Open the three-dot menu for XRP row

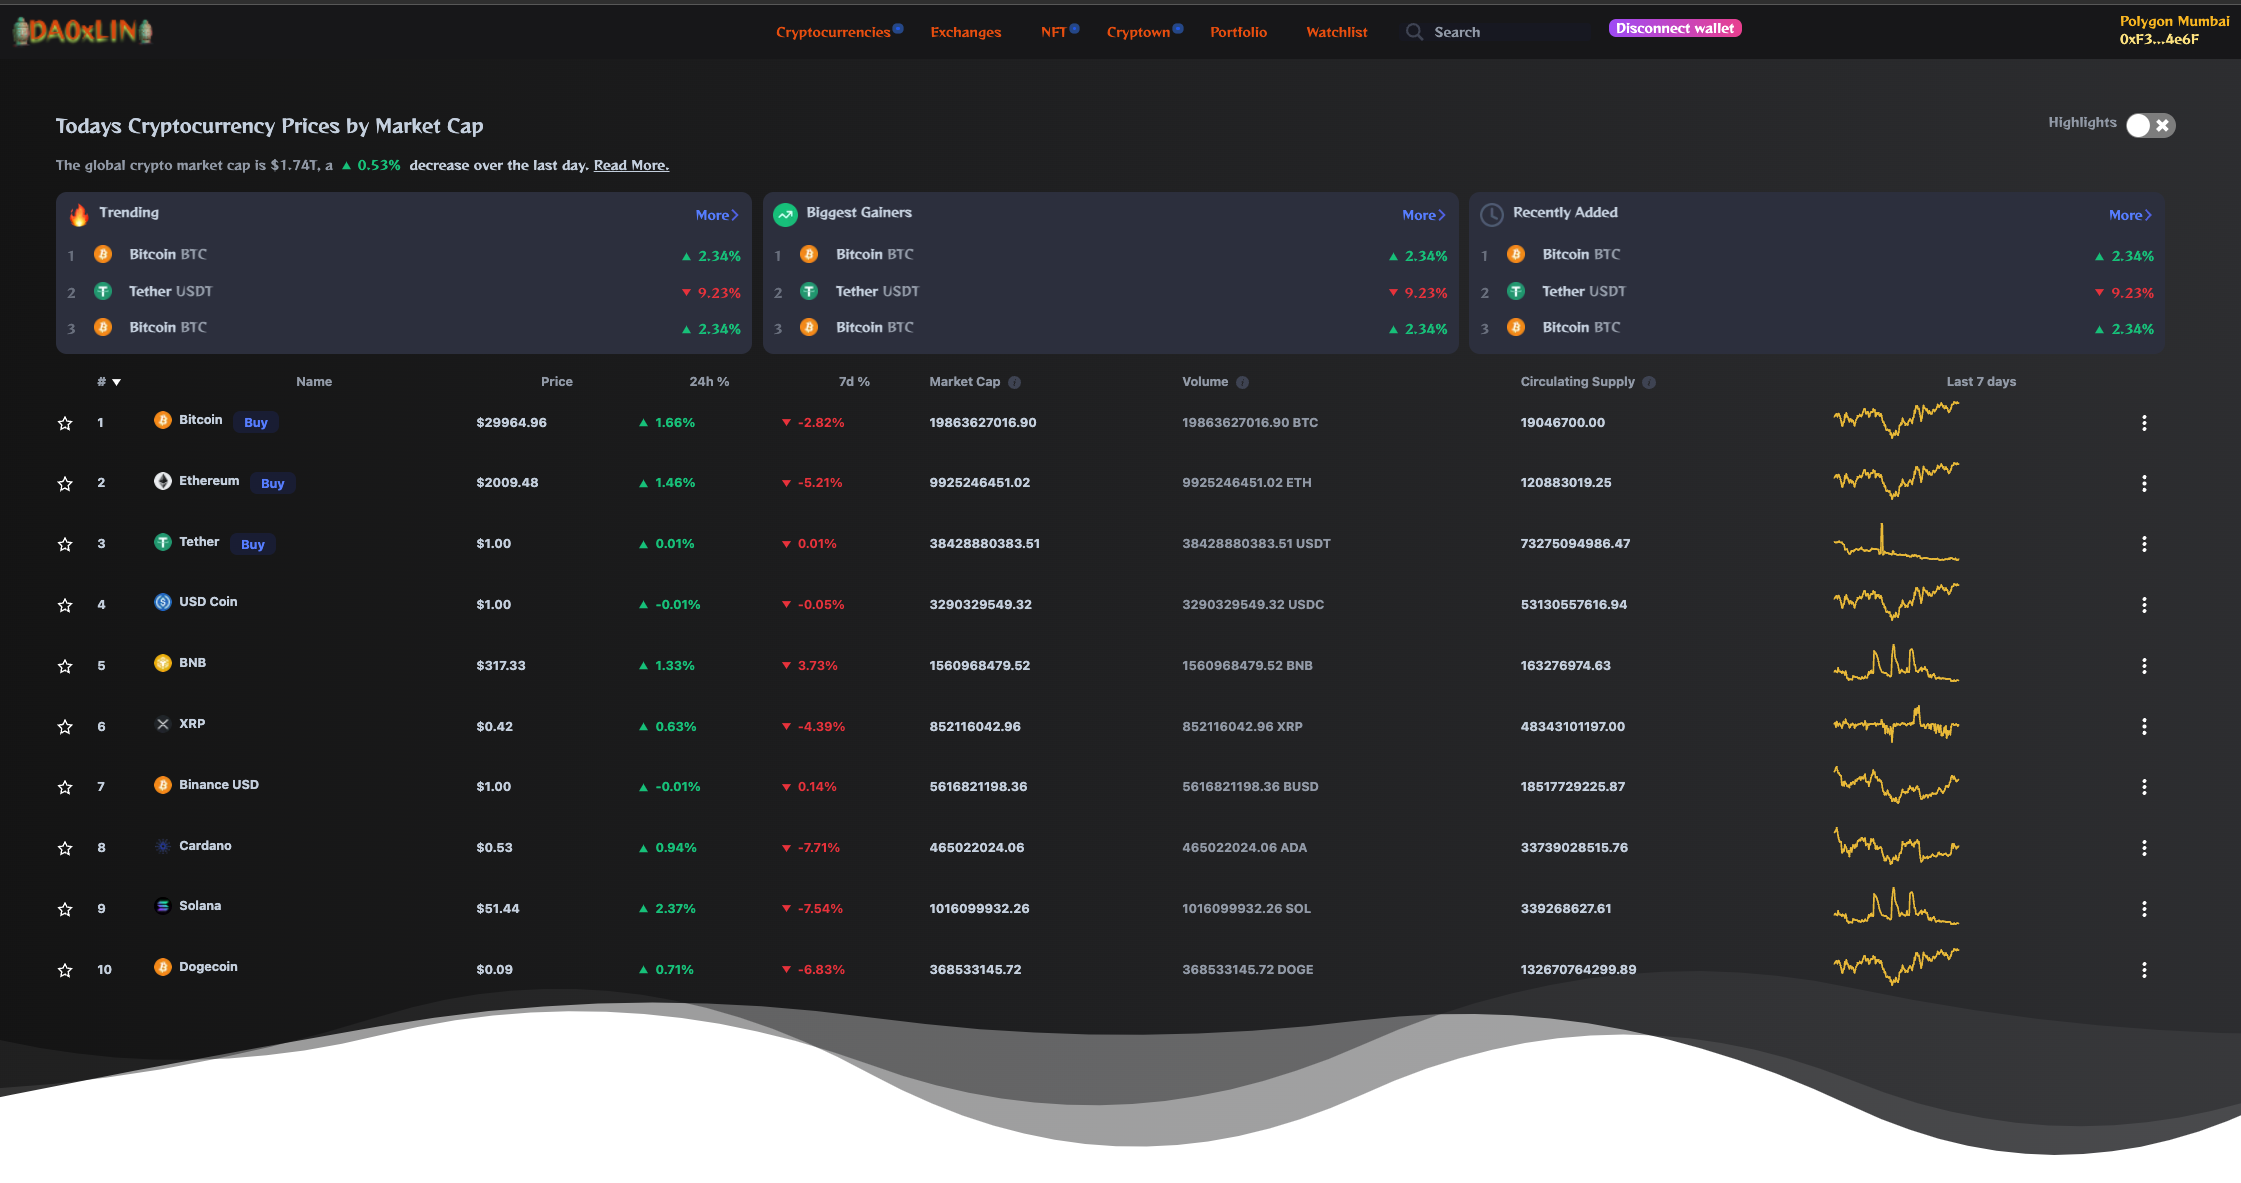(x=2144, y=727)
